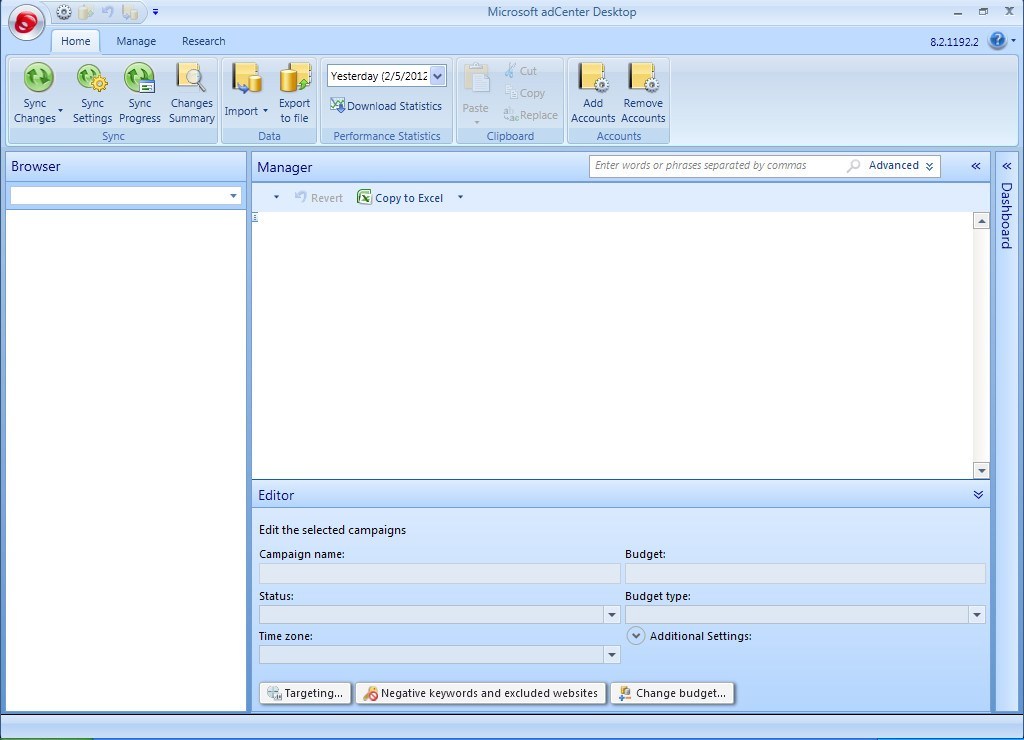This screenshot has width=1024, height=740.
Task: Open dropdown arrow left of Revert
Action: click(x=276, y=197)
